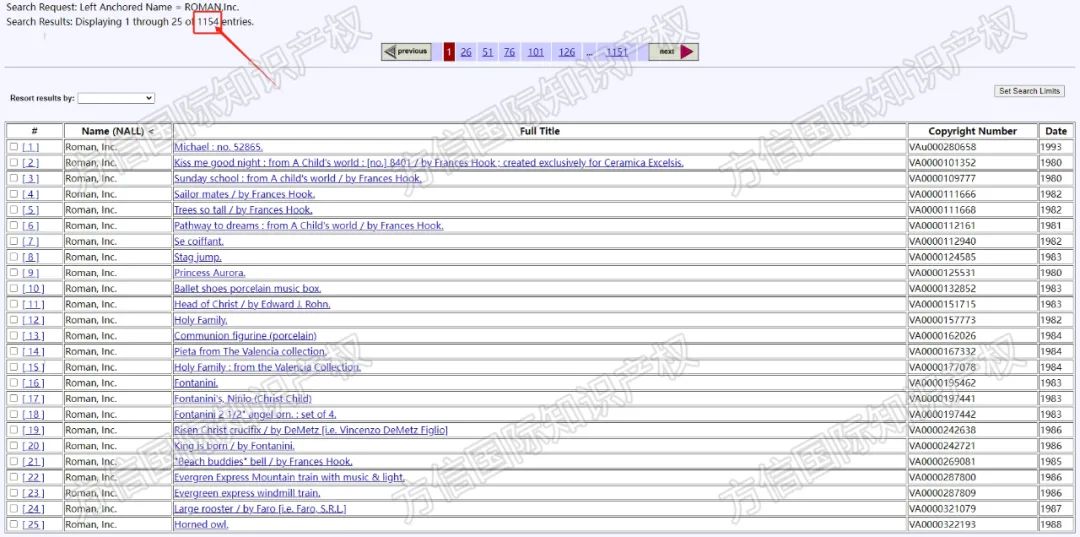This screenshot has width=1080, height=537.
Task: Open 'Large rooster / by Faro' link
Action: pos(260,509)
